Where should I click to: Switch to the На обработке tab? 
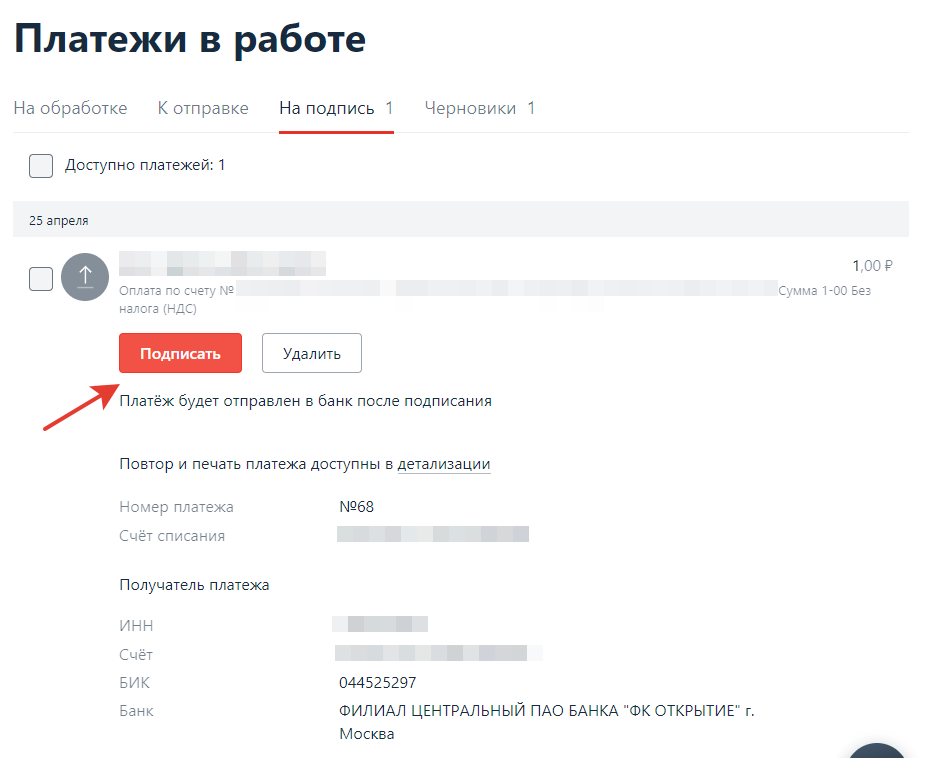click(x=70, y=108)
